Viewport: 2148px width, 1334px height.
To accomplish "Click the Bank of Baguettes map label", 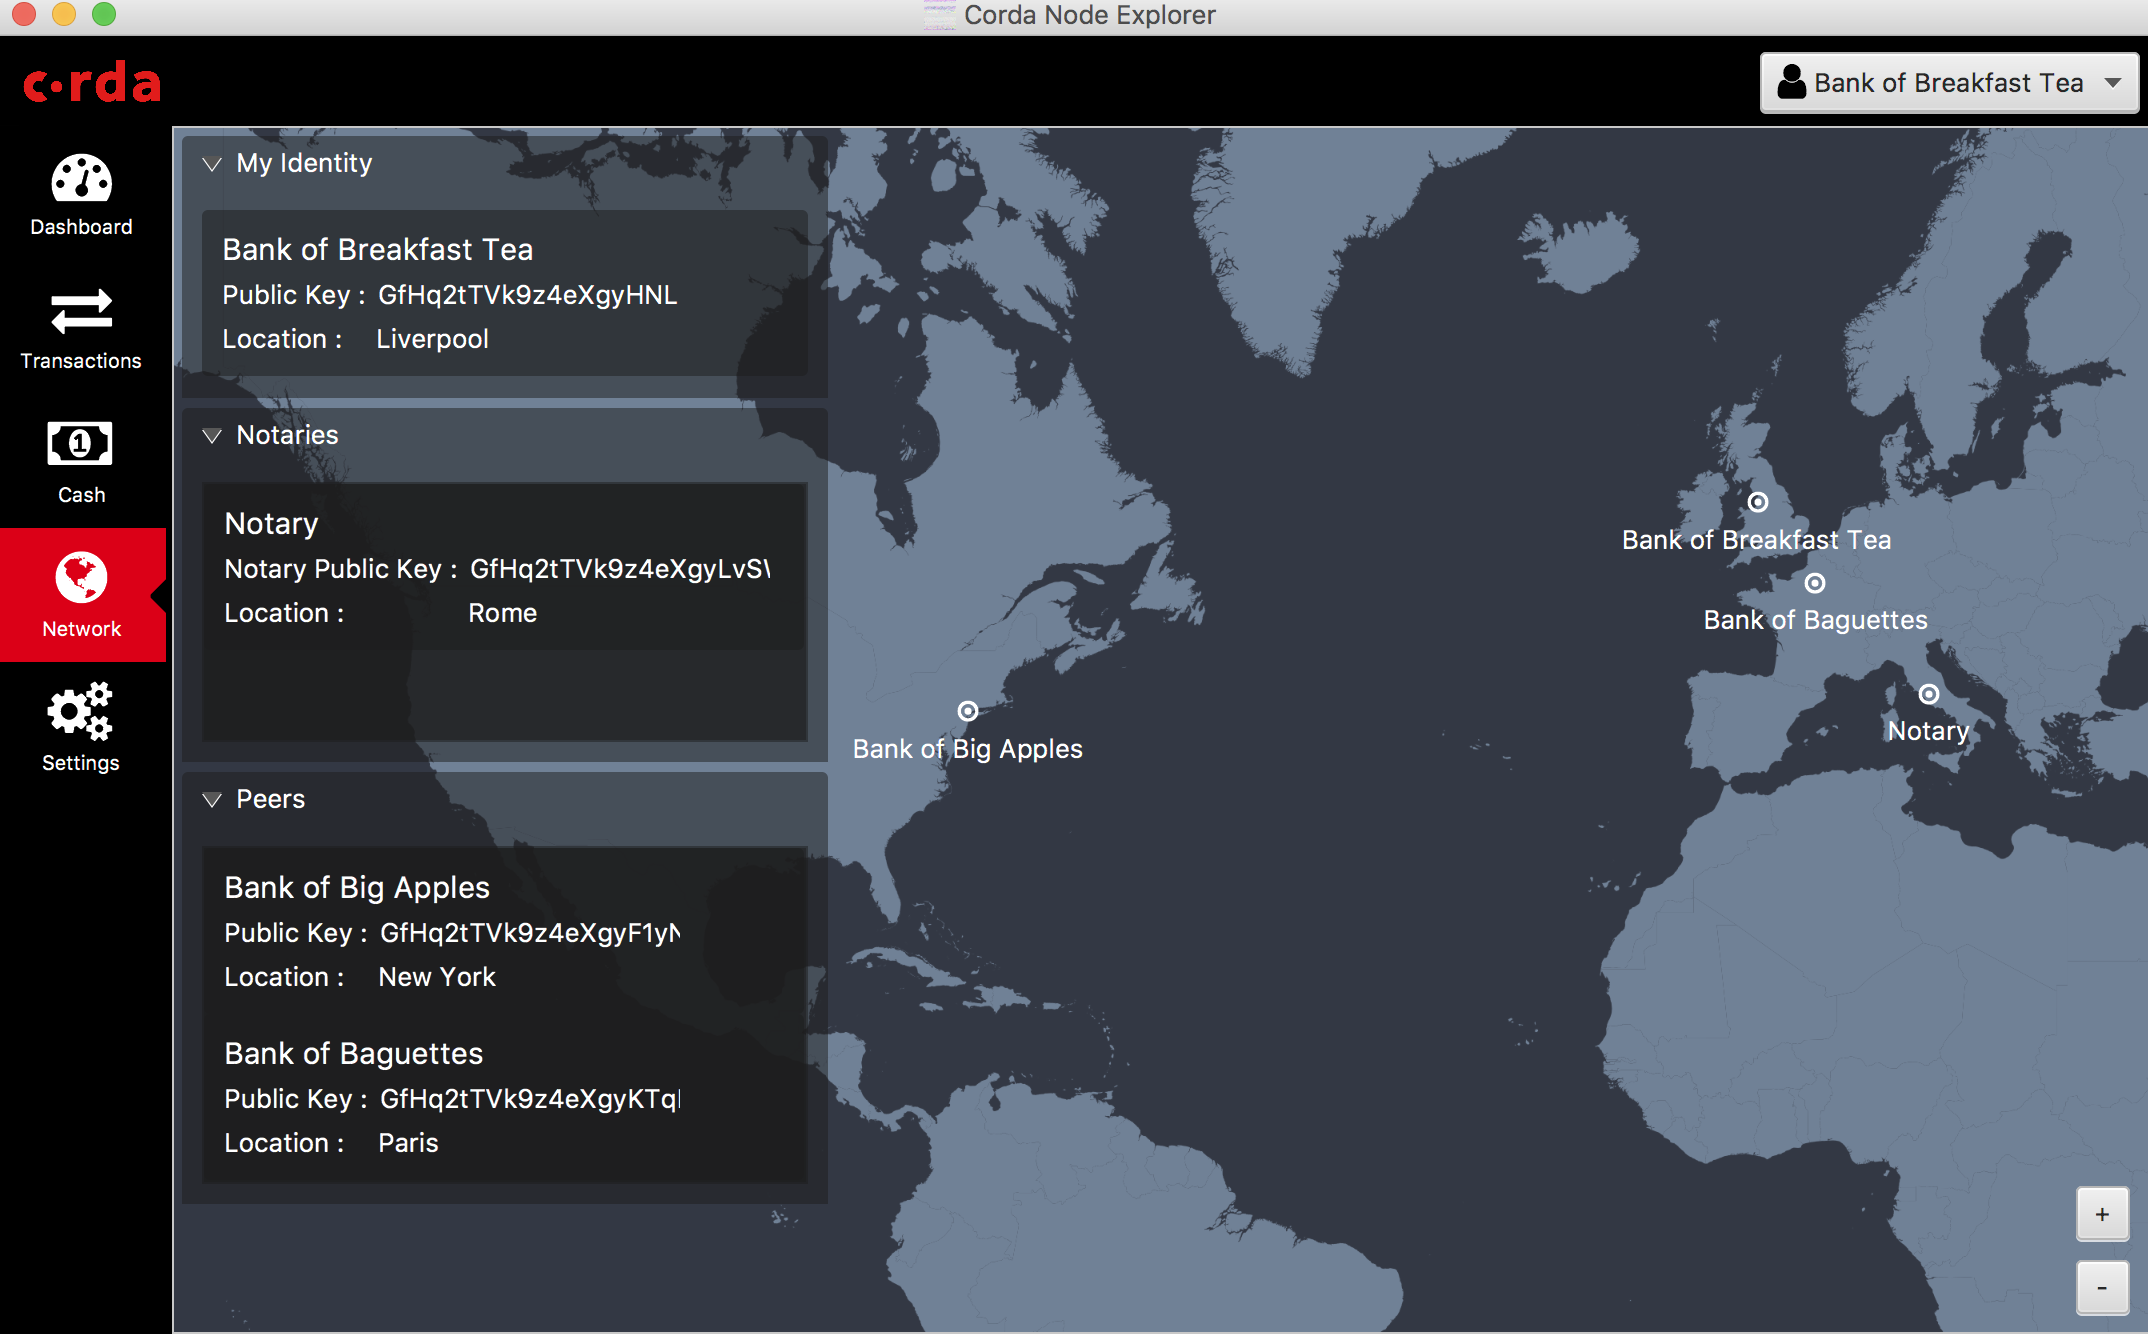I will (1815, 620).
